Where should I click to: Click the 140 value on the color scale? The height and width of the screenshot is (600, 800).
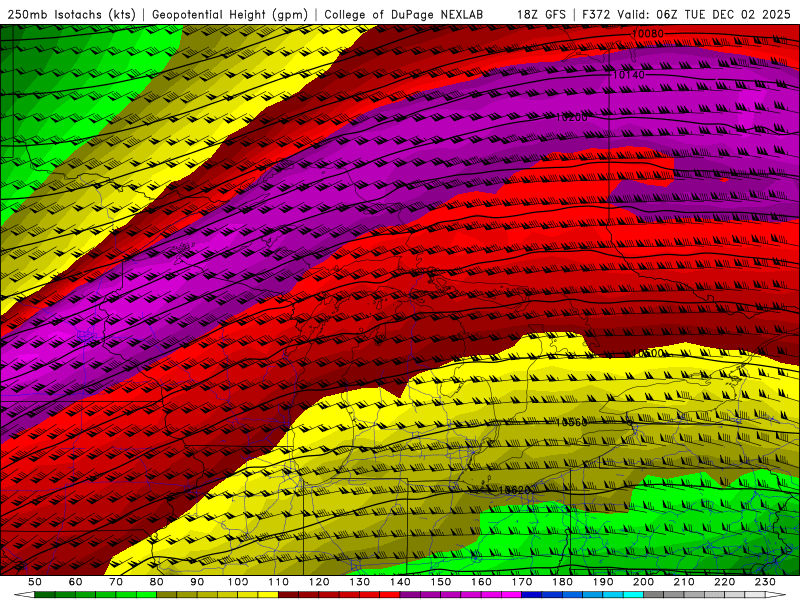[401, 582]
